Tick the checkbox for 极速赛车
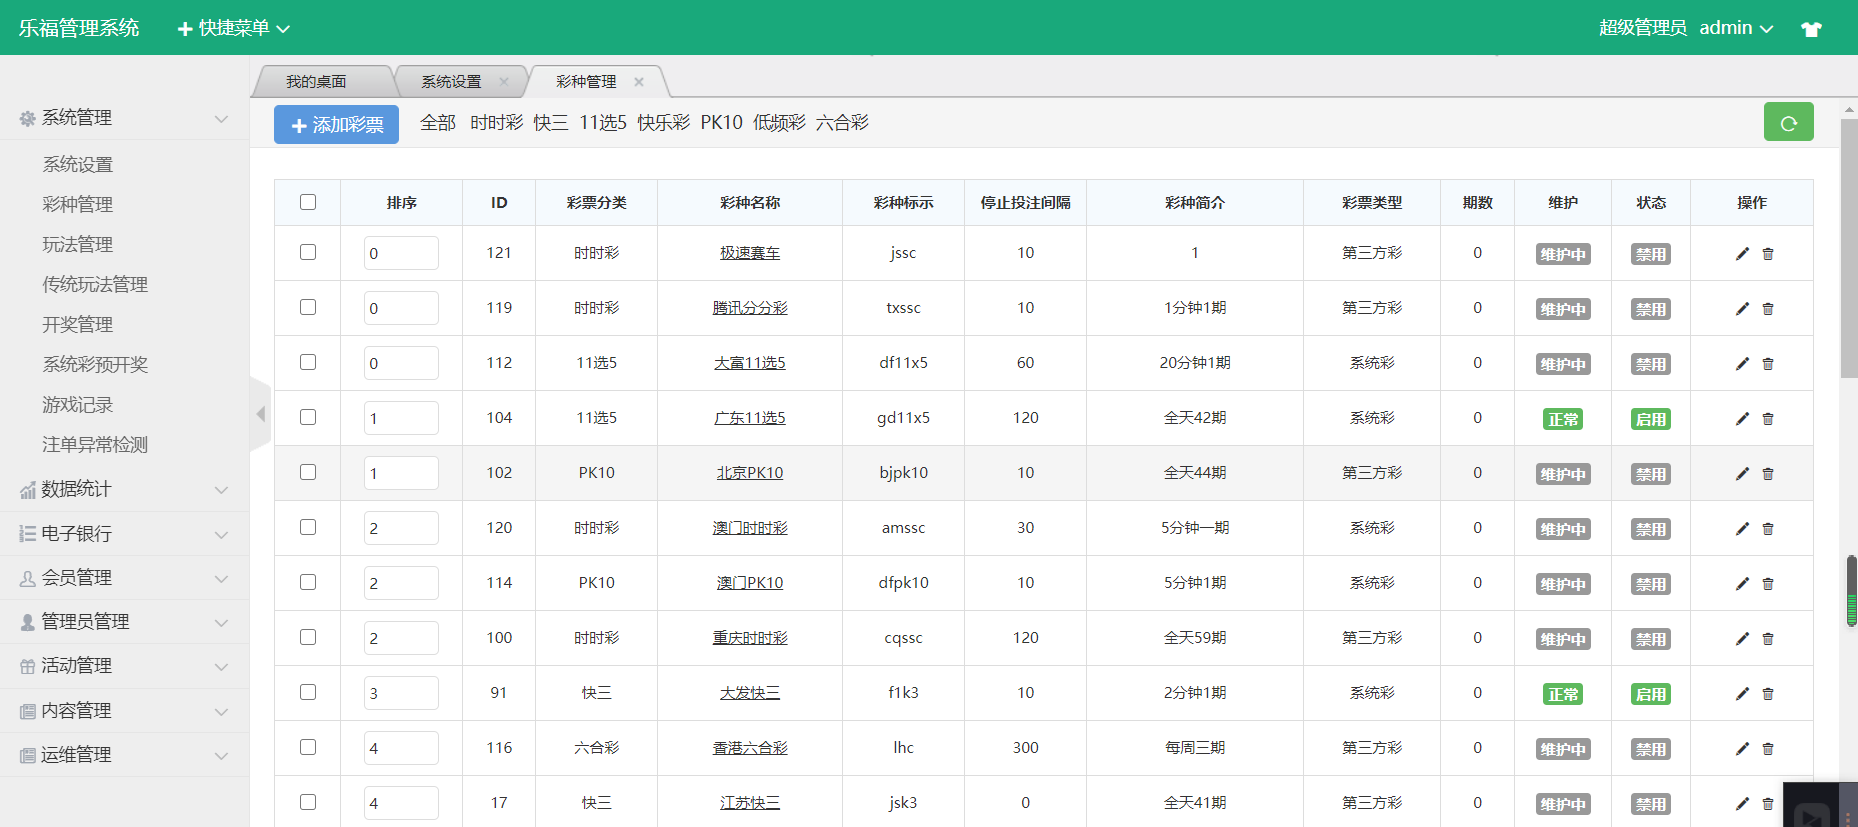Screen dimensions: 1858x827 point(308,252)
